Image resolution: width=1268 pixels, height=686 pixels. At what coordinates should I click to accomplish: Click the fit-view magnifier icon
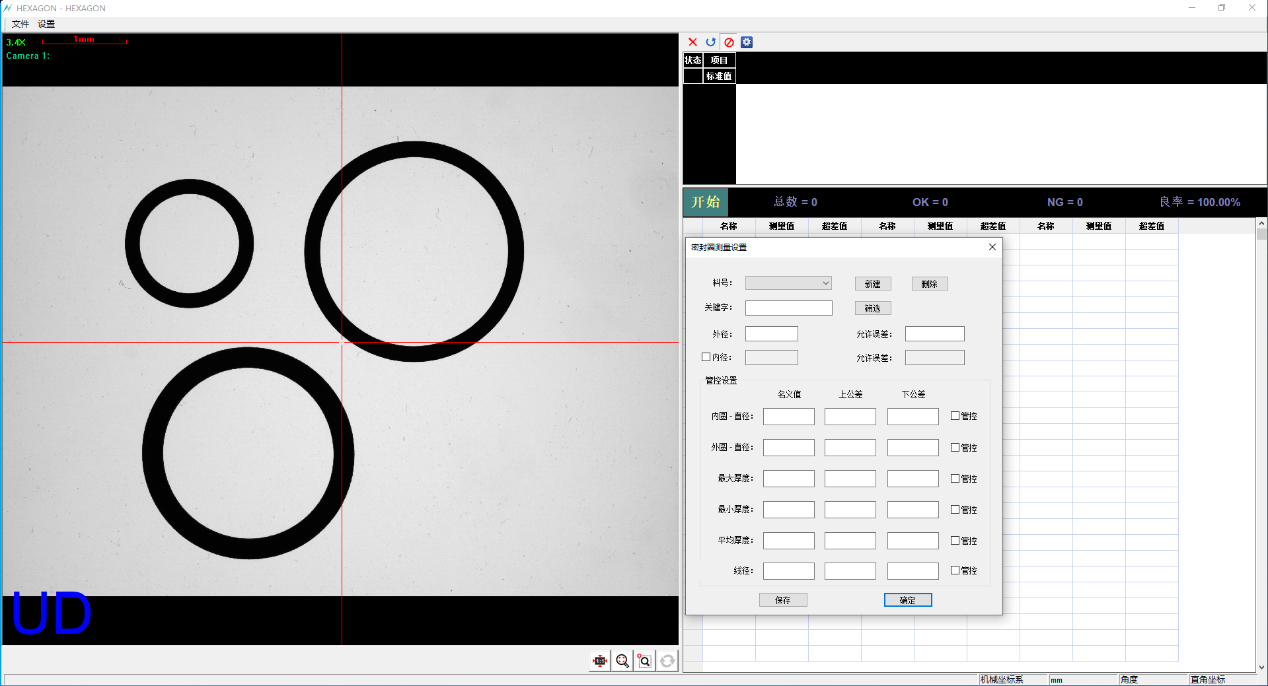622,660
